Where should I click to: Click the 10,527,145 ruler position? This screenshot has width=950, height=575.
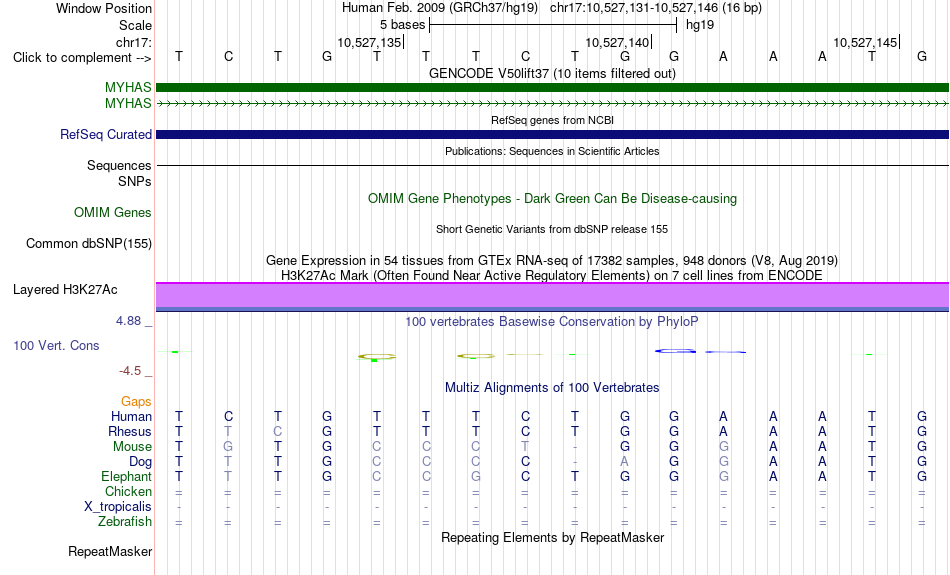(865, 42)
